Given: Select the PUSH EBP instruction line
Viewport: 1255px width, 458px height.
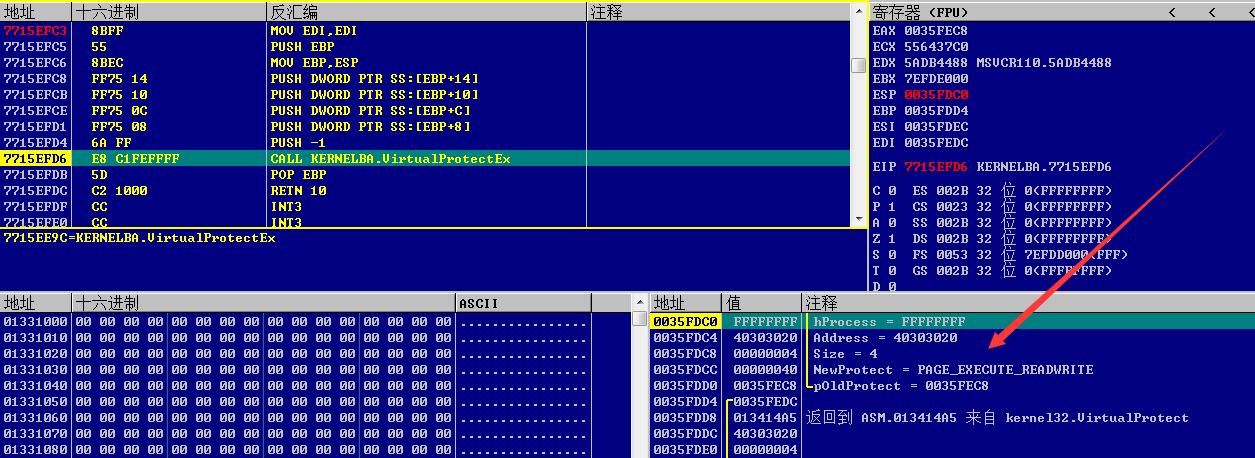Looking at the screenshot, I should click(425, 47).
